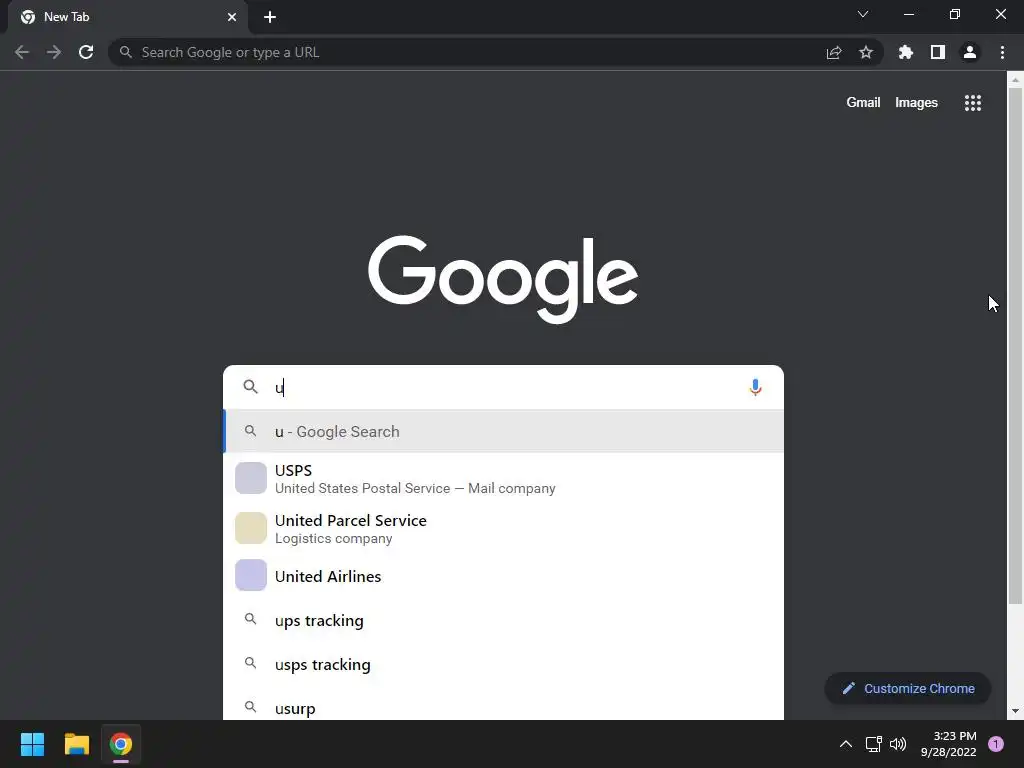
Task: Click the scrollbar down arrow
Action: point(1015,711)
